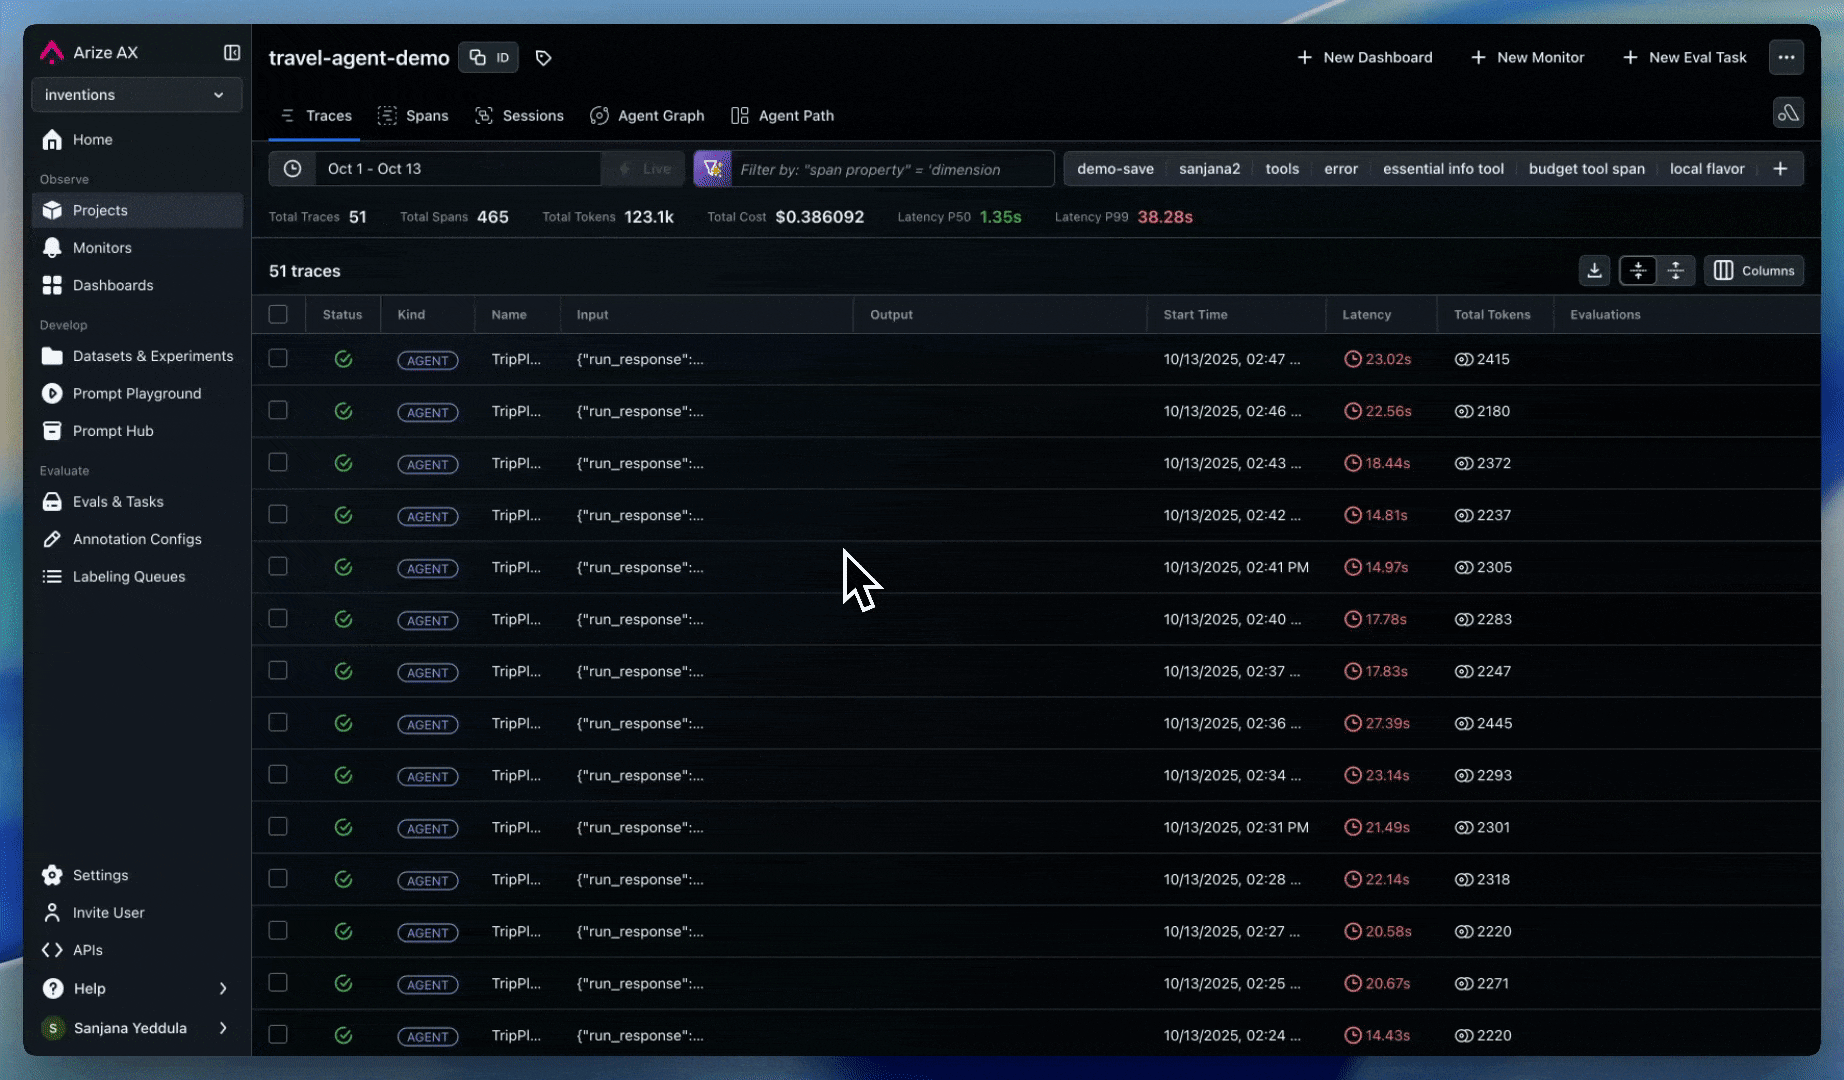Select the compact row height icon
1844x1080 pixels.
pyautogui.click(x=1638, y=271)
